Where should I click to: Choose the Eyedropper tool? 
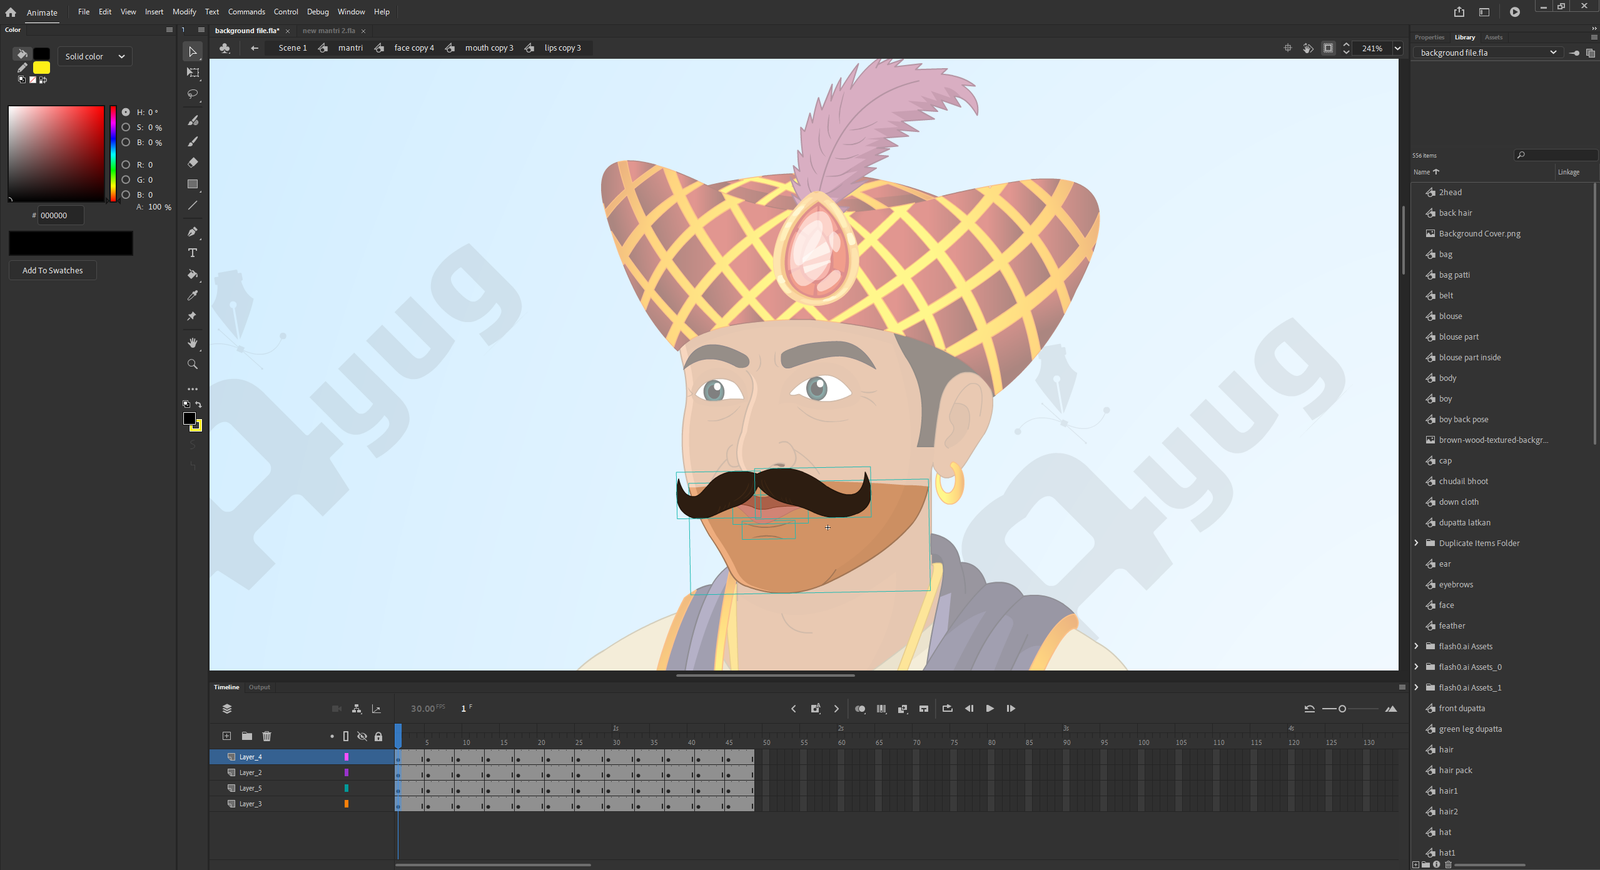pos(193,296)
